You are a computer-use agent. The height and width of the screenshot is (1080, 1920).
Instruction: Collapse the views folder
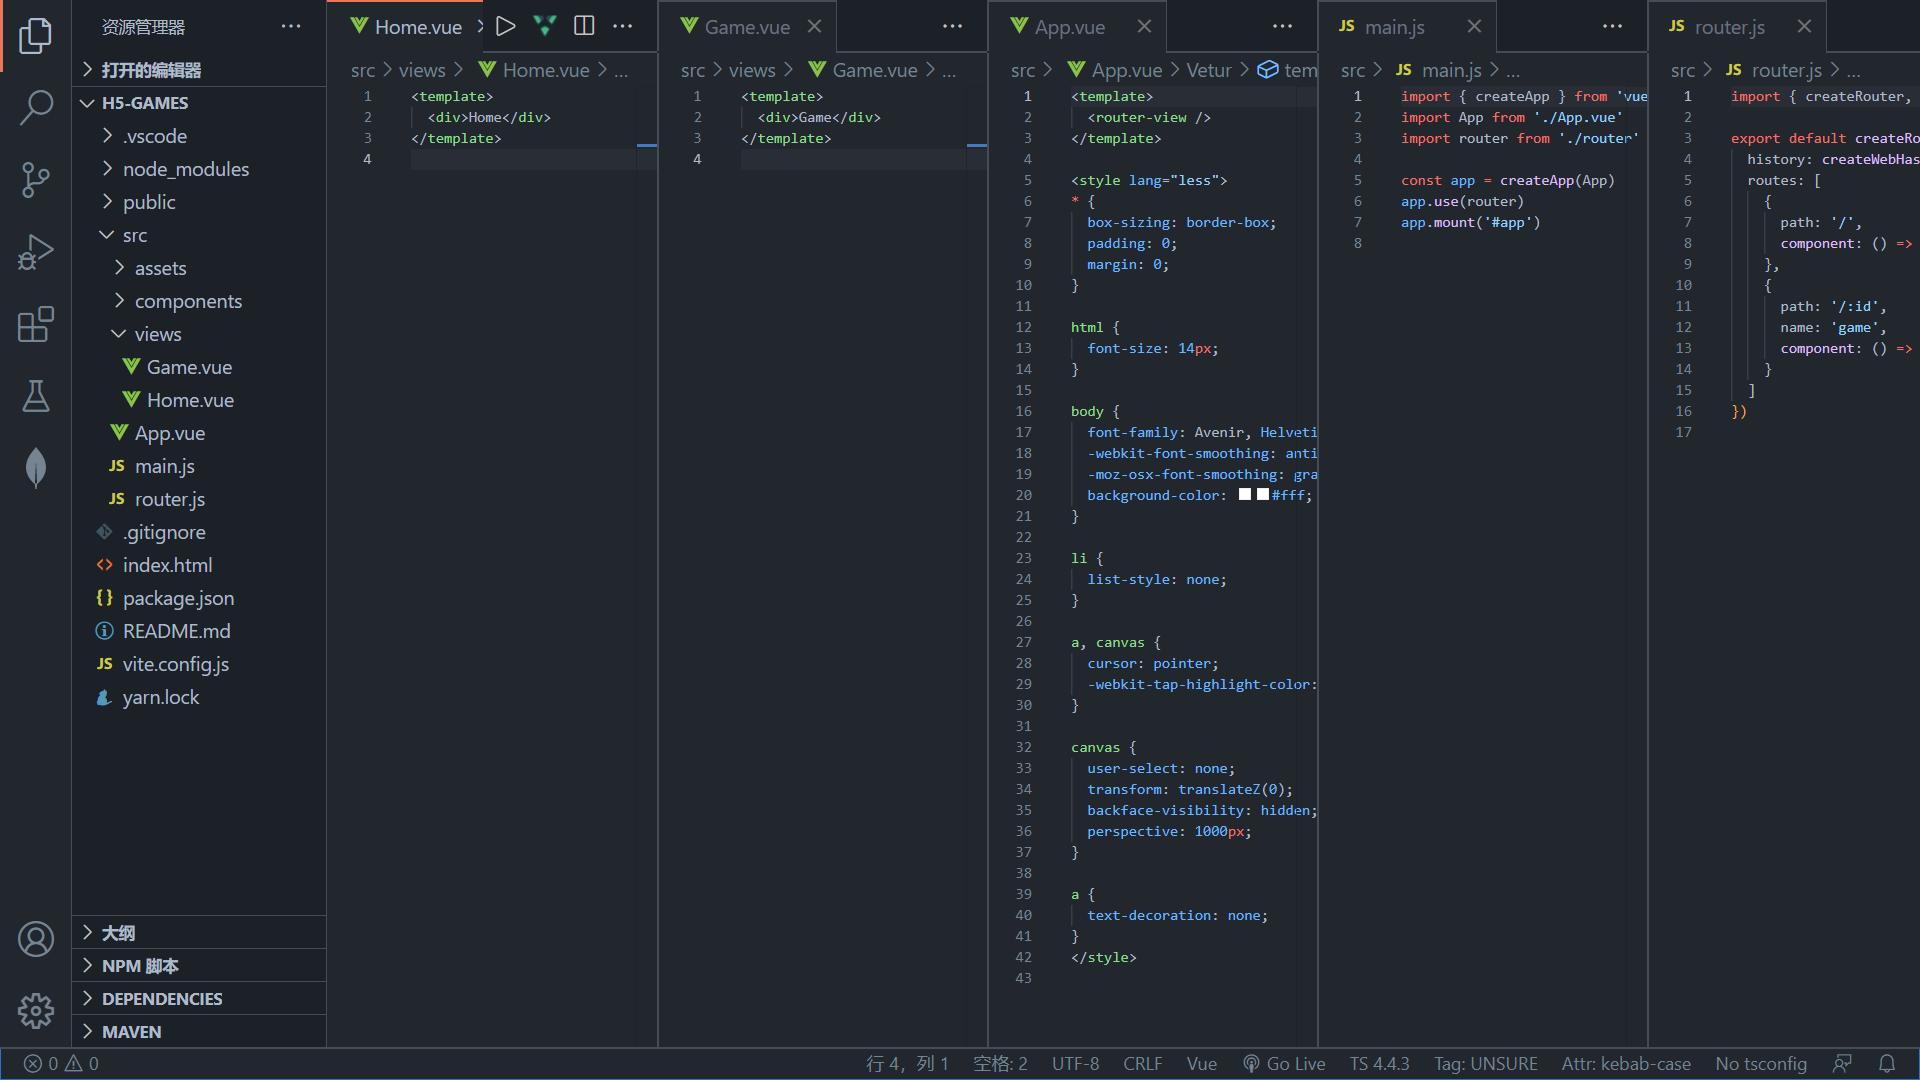click(157, 334)
